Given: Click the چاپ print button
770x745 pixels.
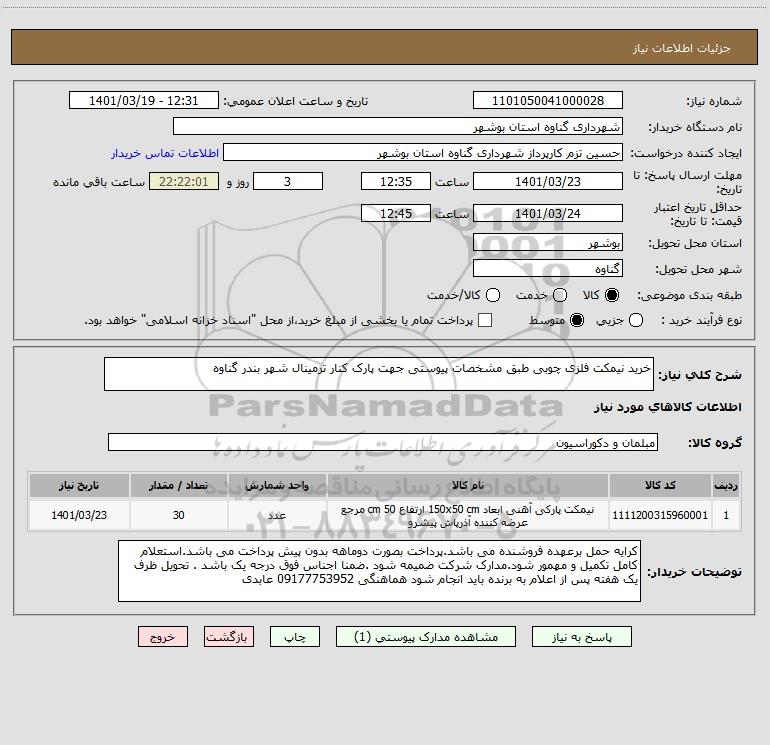Looking at the screenshot, I should coord(295,637).
